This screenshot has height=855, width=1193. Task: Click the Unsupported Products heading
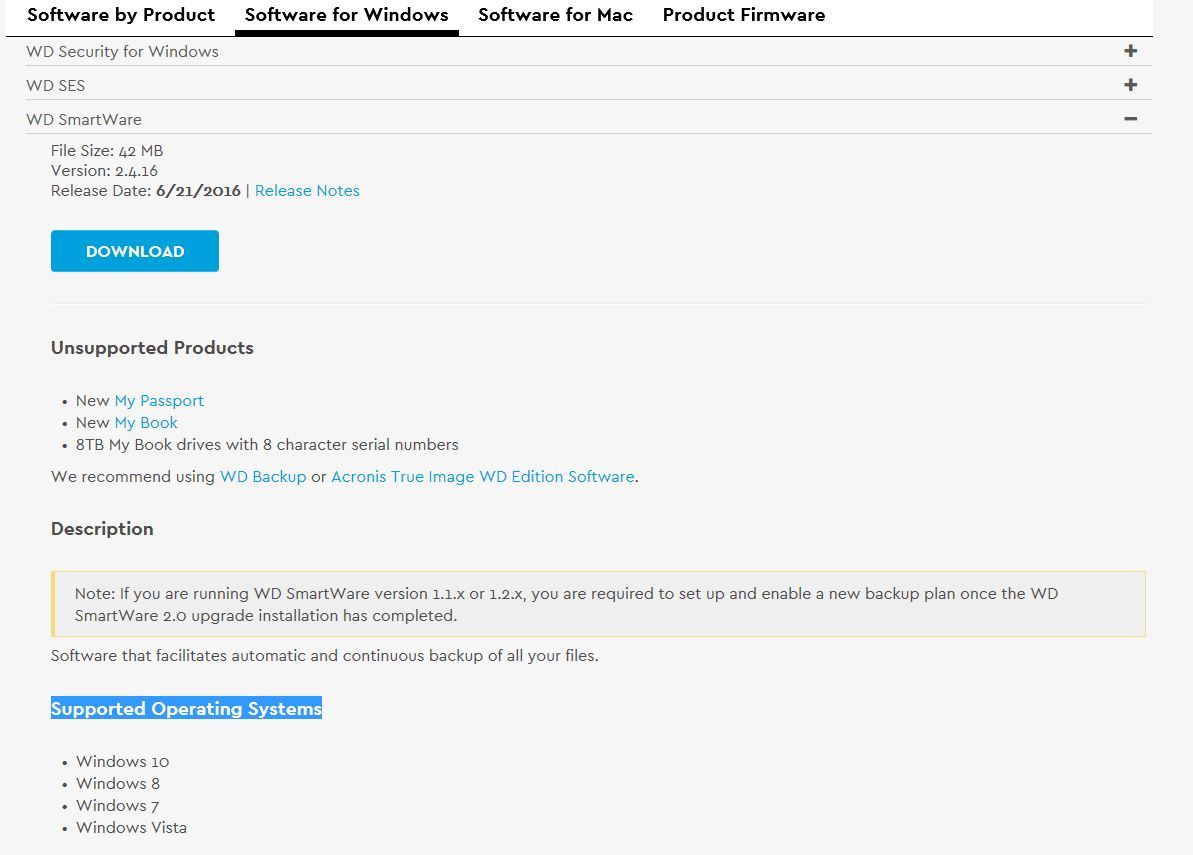point(152,348)
